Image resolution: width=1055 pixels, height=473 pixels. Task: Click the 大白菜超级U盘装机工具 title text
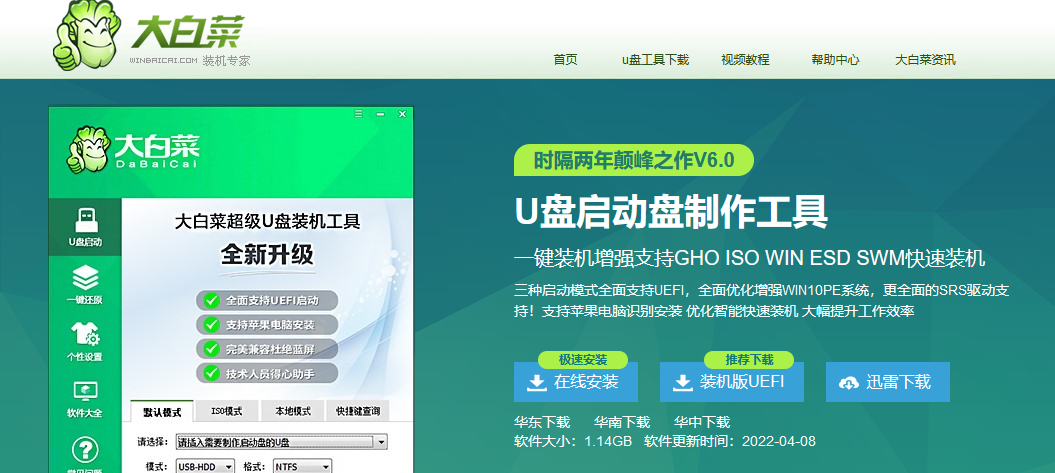tap(267, 221)
